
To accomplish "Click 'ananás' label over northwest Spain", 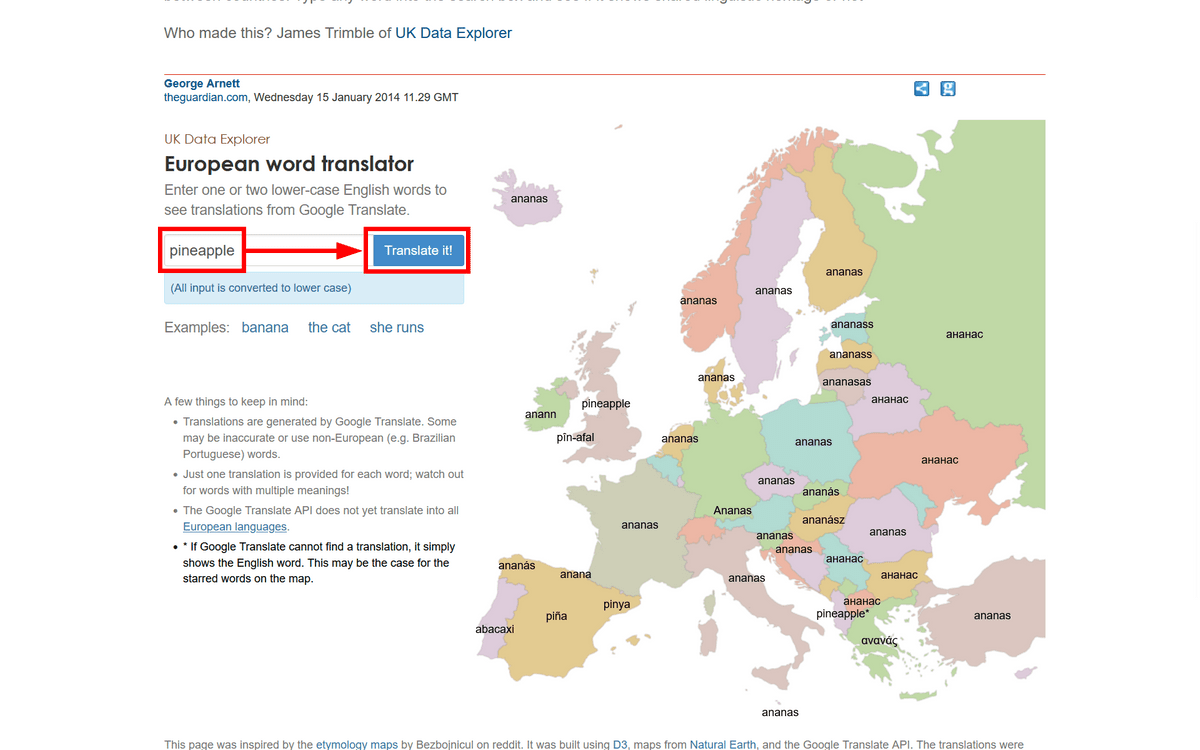I will (x=517, y=566).
